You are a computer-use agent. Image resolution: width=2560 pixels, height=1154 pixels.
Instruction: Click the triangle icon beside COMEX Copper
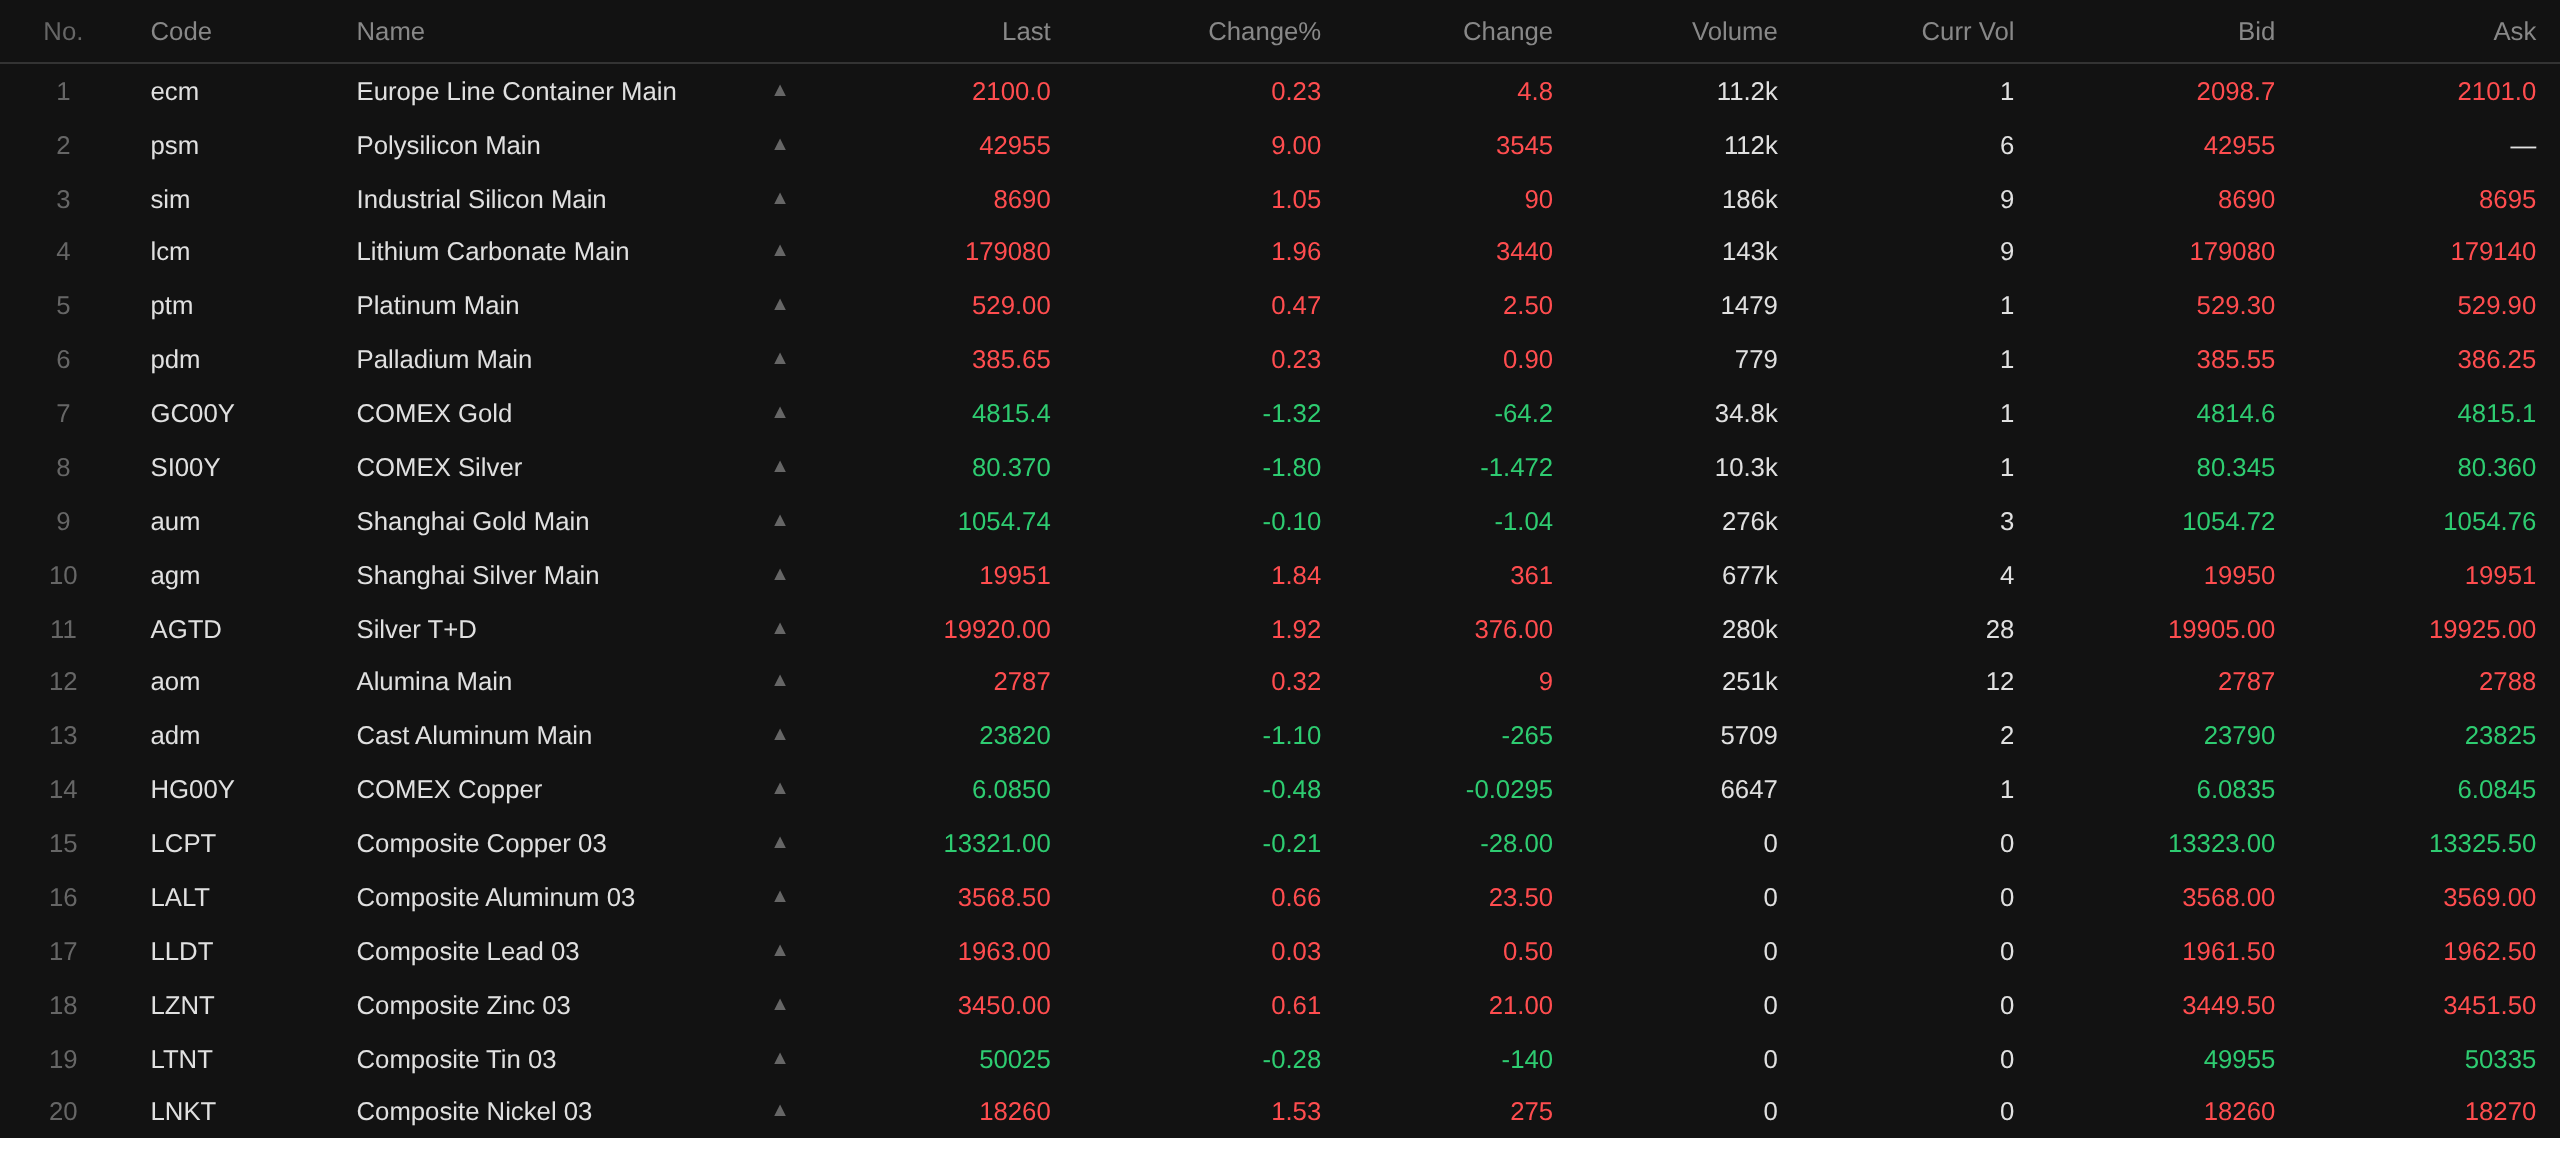pos(780,789)
